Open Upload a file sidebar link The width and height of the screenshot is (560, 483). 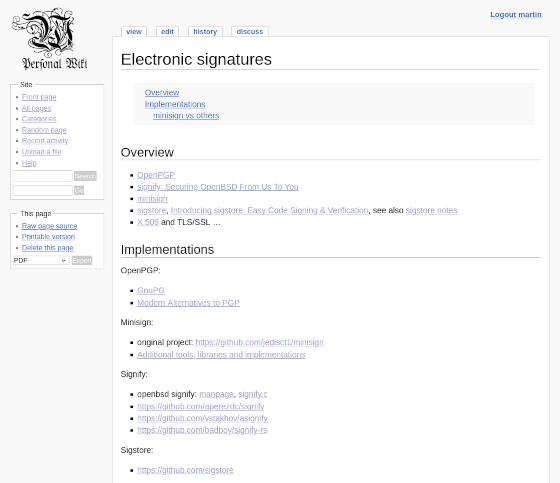[x=41, y=152]
